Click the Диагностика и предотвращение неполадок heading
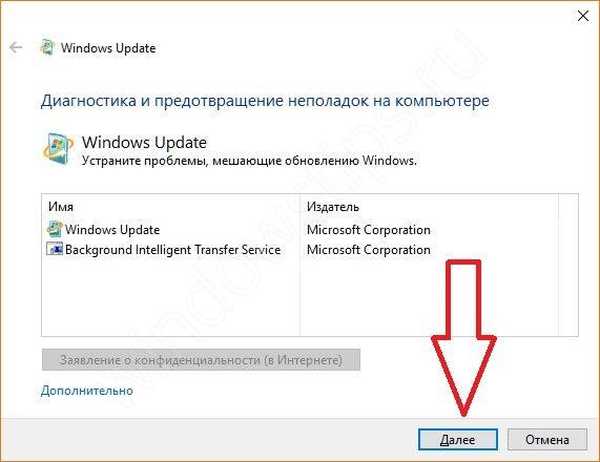The height and width of the screenshot is (462, 600). point(265,101)
